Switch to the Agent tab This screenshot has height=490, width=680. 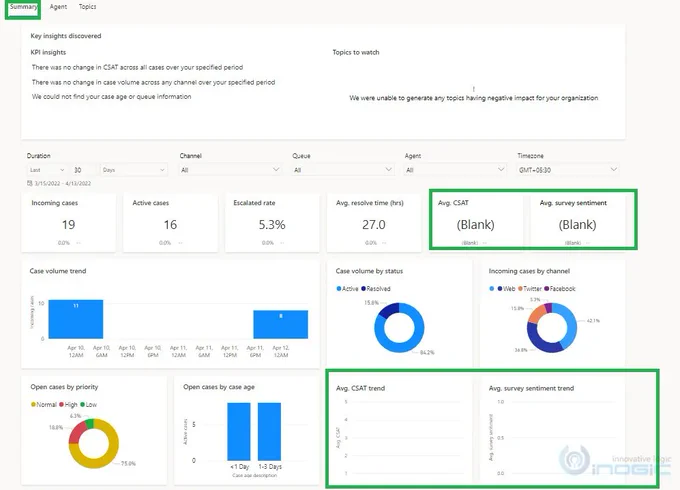coord(58,7)
